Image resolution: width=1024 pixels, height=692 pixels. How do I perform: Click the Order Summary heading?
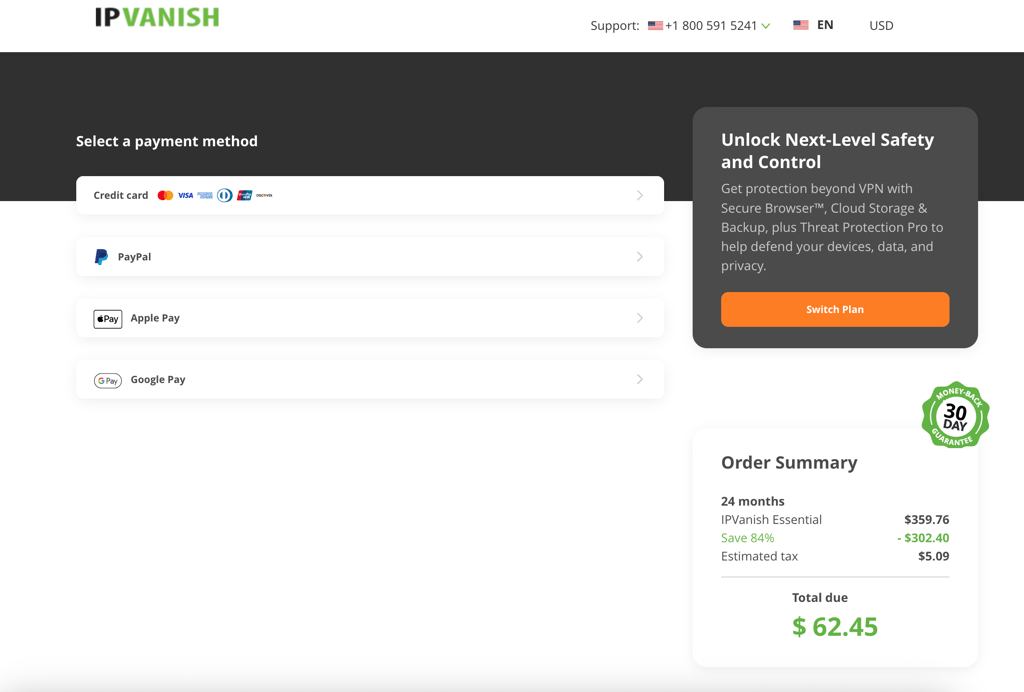(x=789, y=462)
